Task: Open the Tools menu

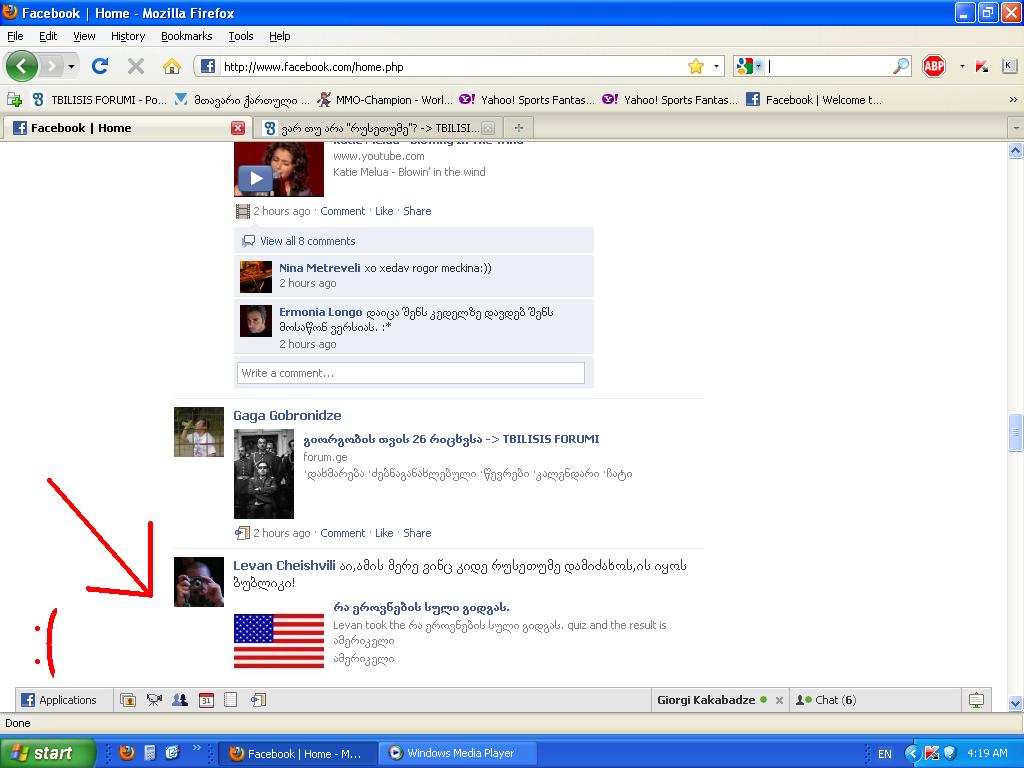Action: (x=240, y=36)
